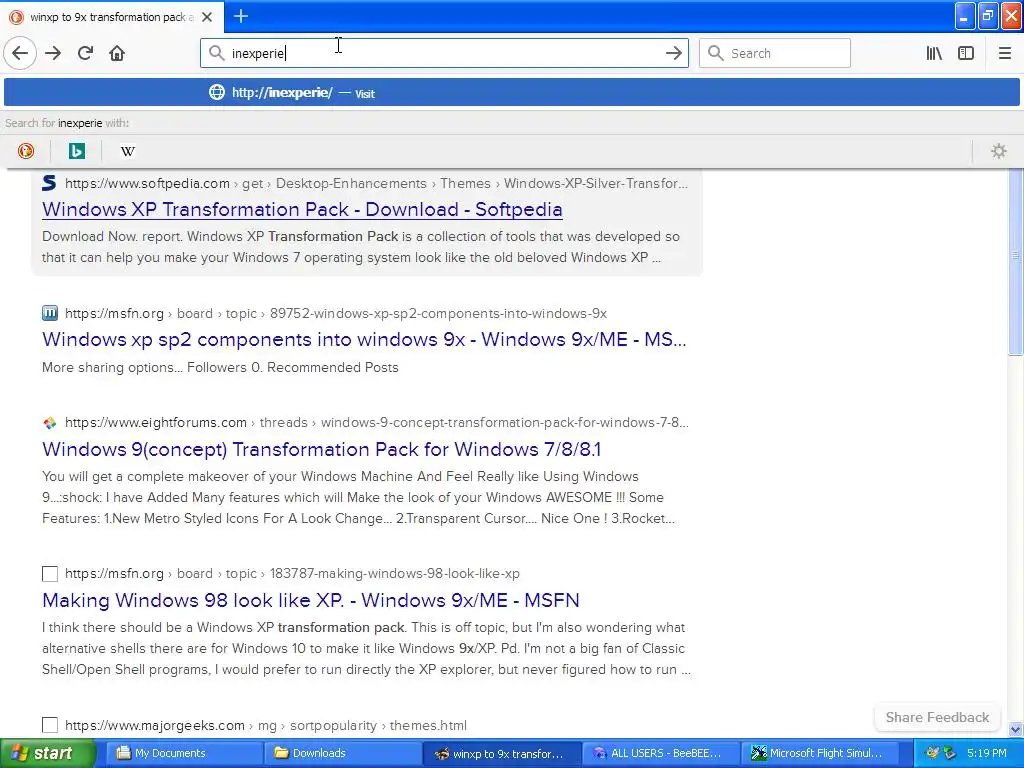The image size is (1024, 768).
Task: Click the magnifier icon in address bar
Action: tap(216, 53)
